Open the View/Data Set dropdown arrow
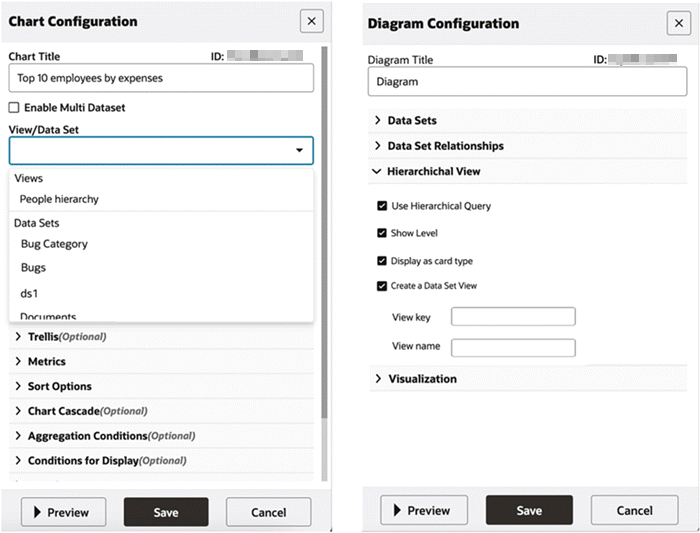This screenshot has height=533, width=700. tap(298, 151)
